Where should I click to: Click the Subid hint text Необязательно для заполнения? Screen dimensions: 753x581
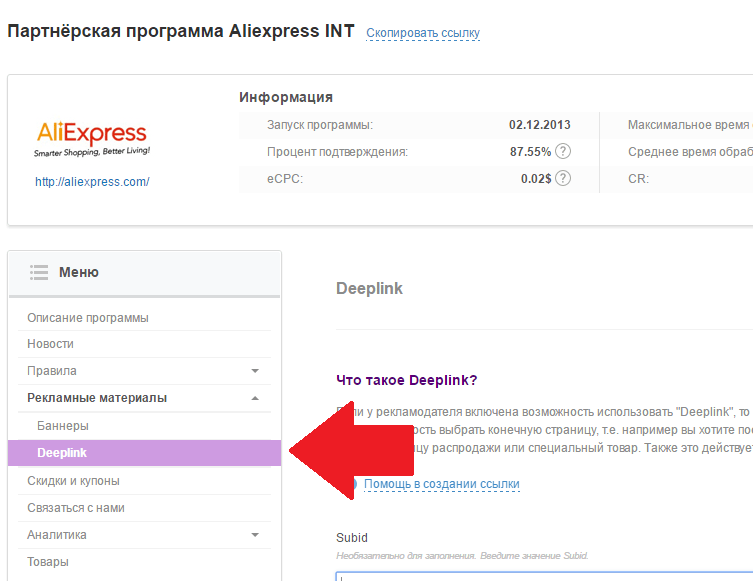coord(462,556)
